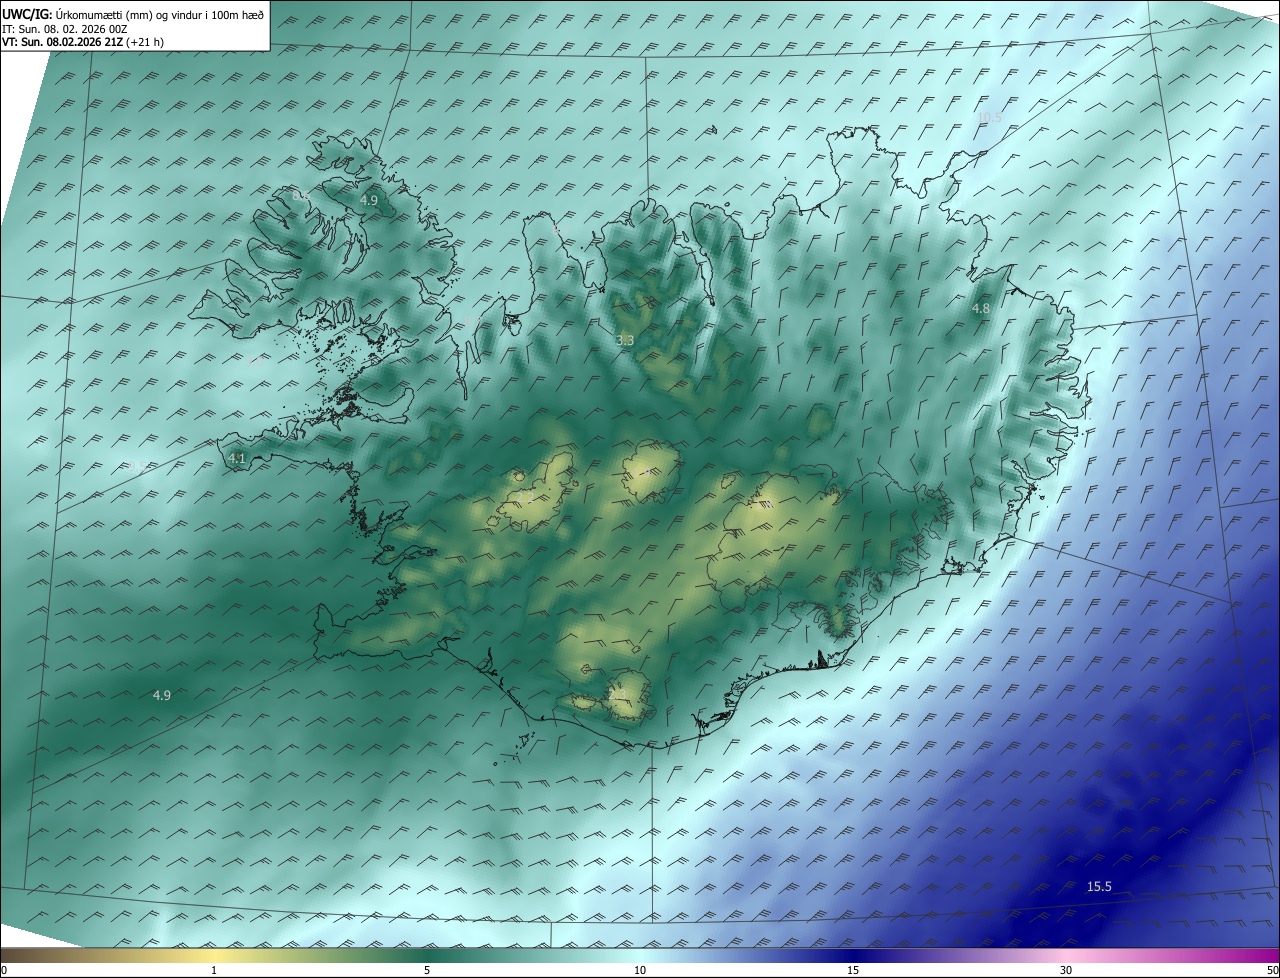Image resolution: width=1280 pixels, height=978 pixels.
Task: Click the '30' tick on the color scale
Action: [x=1066, y=970]
